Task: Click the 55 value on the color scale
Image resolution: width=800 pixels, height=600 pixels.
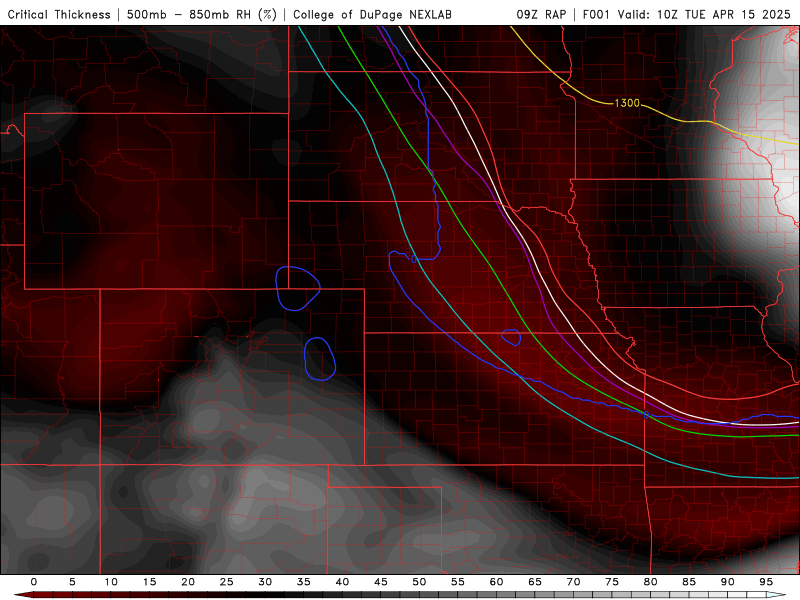Action: pyautogui.click(x=458, y=582)
